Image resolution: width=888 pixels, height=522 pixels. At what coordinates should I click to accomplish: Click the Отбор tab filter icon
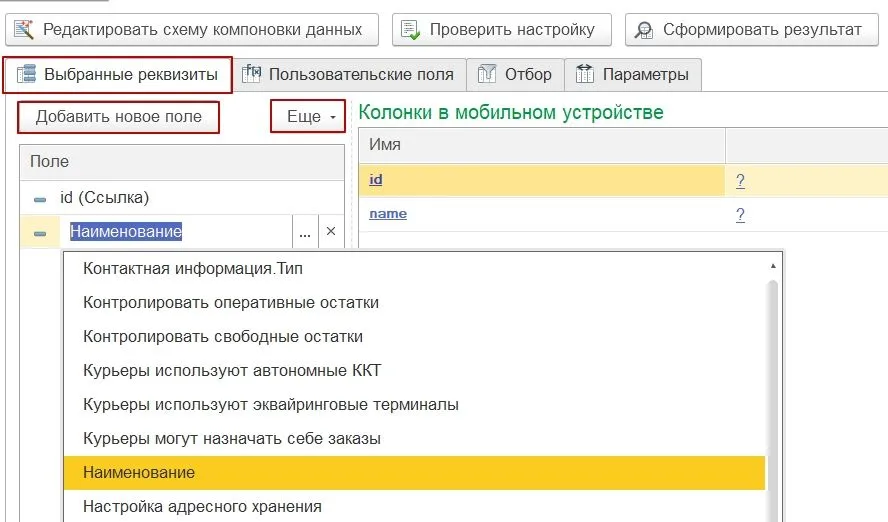(x=487, y=74)
